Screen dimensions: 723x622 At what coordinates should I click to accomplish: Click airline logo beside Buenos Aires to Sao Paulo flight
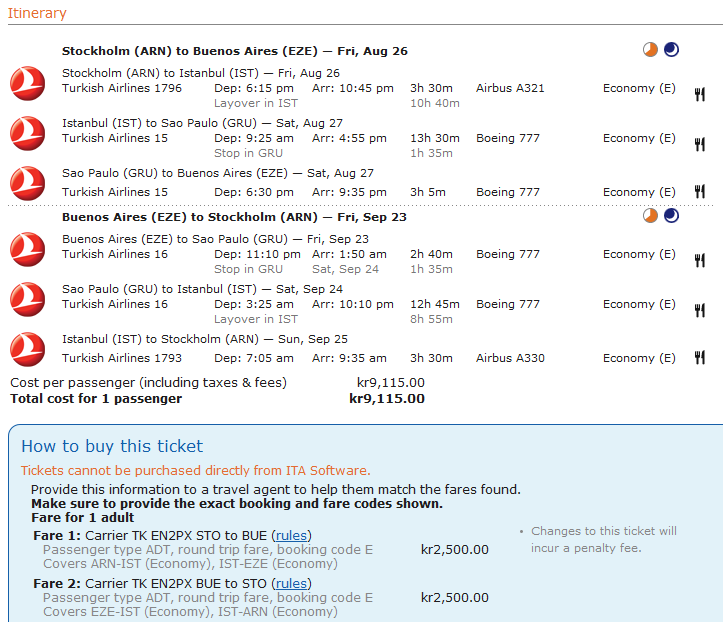click(27, 247)
